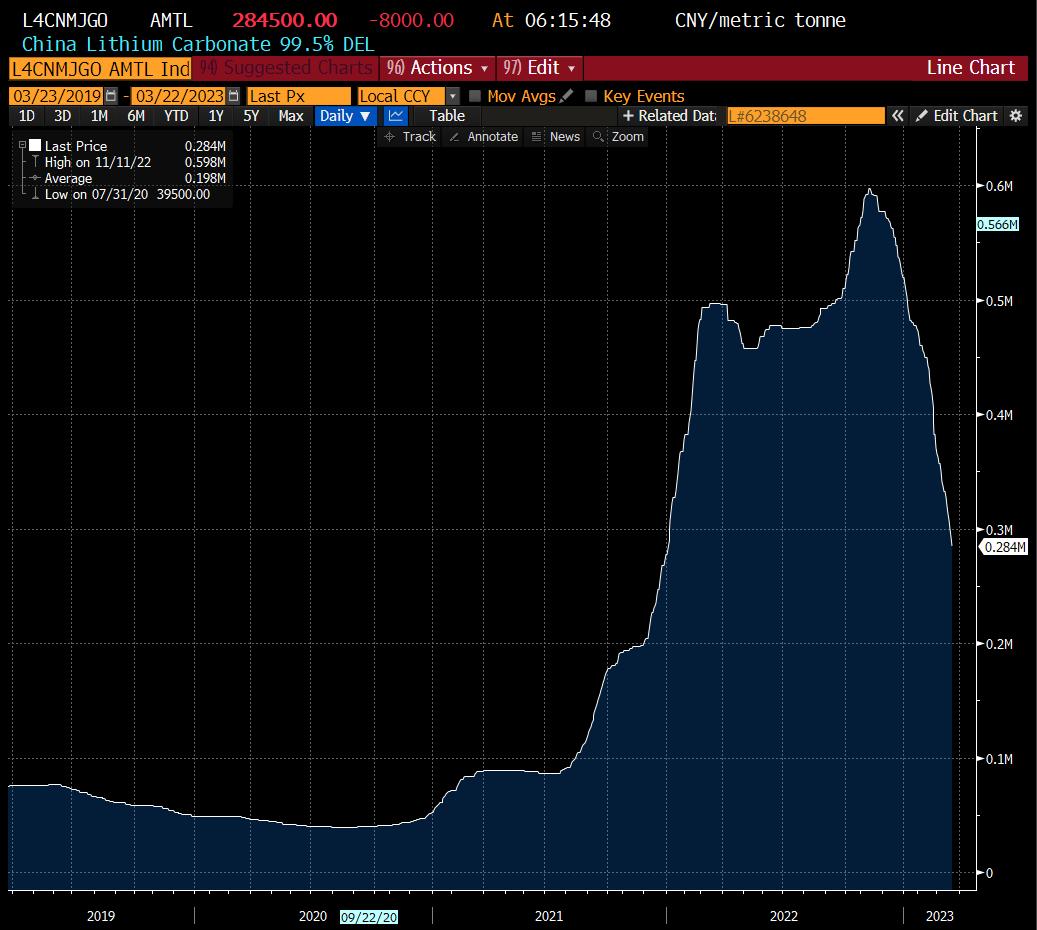
Task: Select the line chart view icon
Action: point(396,116)
